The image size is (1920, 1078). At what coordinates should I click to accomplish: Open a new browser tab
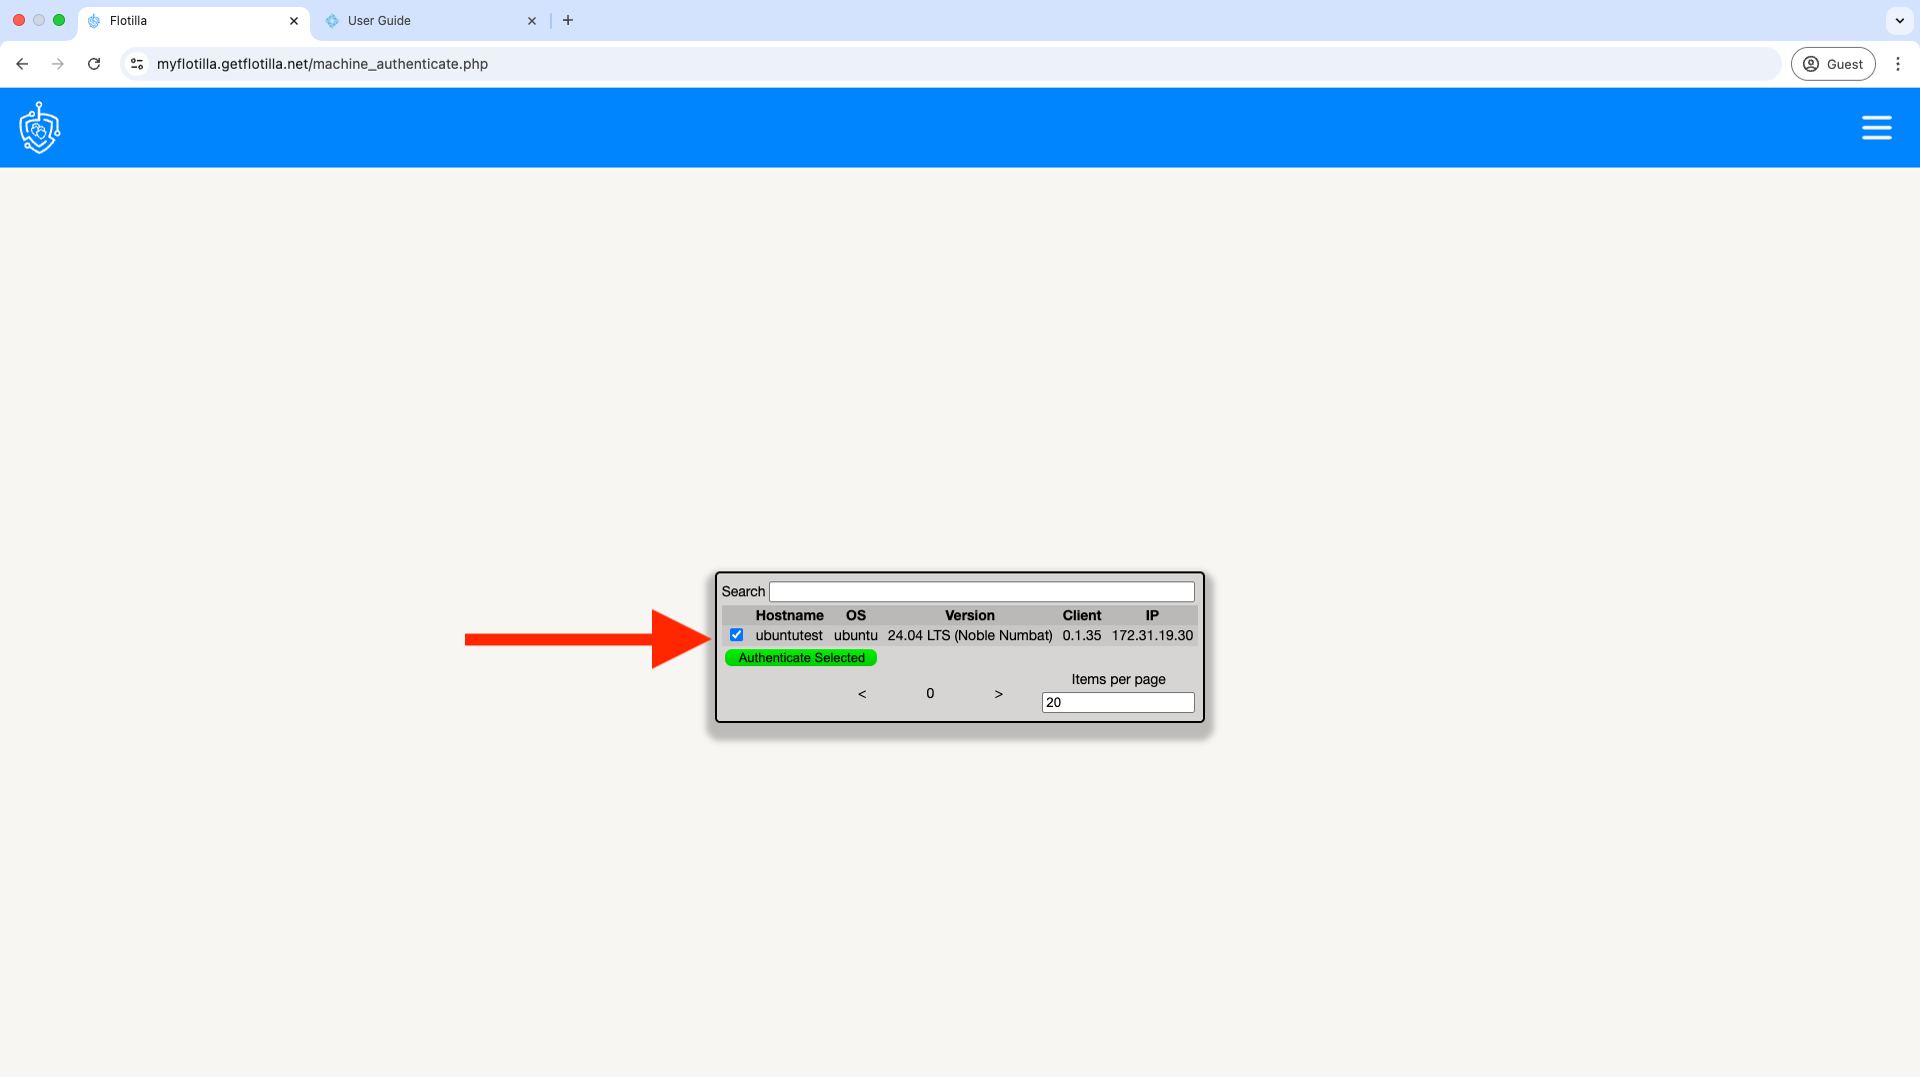click(568, 20)
